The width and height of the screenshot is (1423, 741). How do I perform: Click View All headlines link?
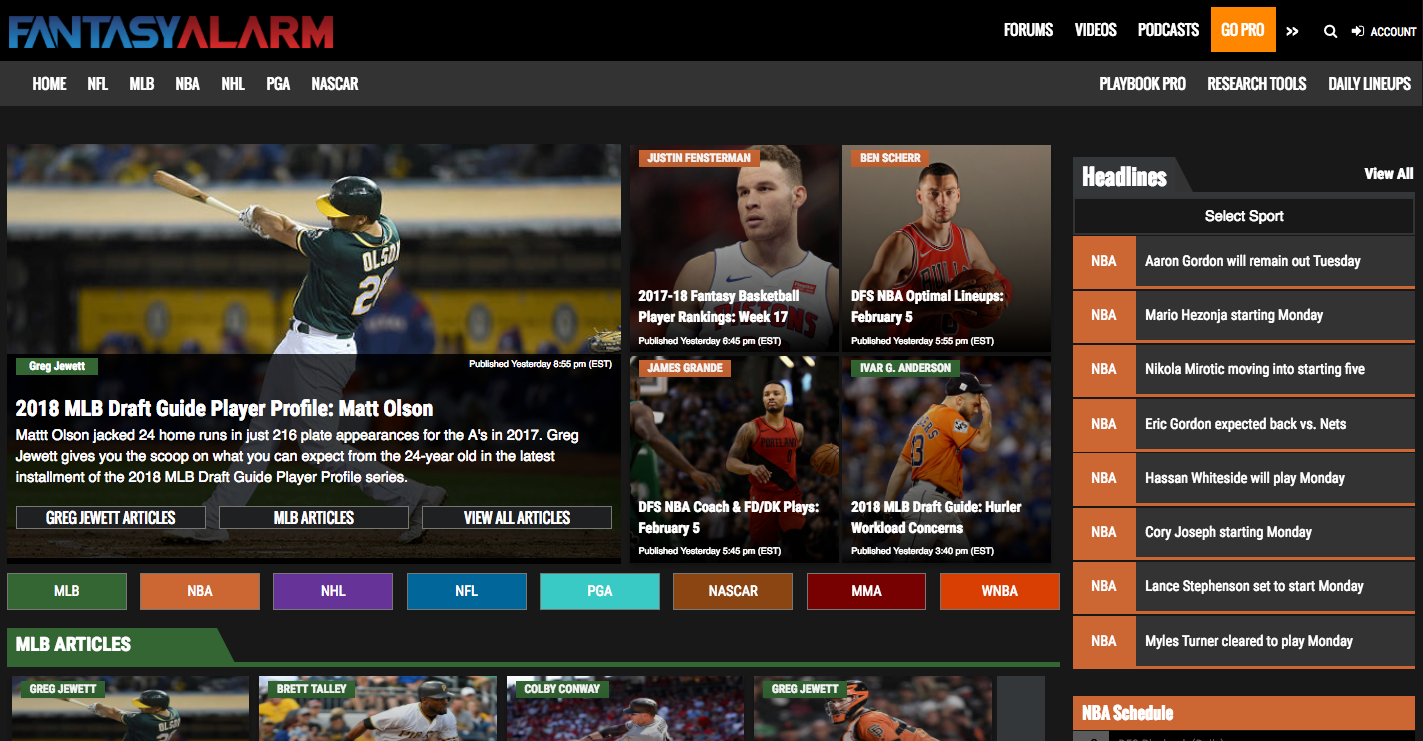pyautogui.click(x=1388, y=174)
